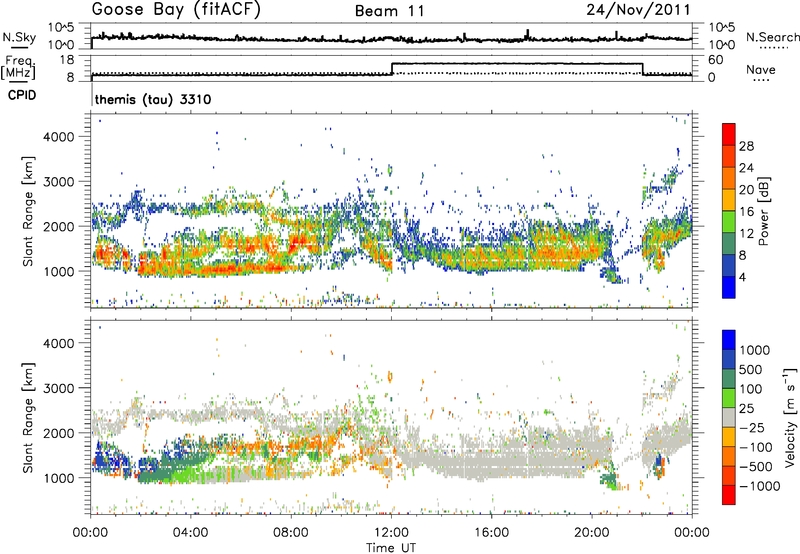Click the "Slant Range [km]" label of power panel
Image resolution: width=800 pixels, height=554 pixels.
tap(28, 212)
